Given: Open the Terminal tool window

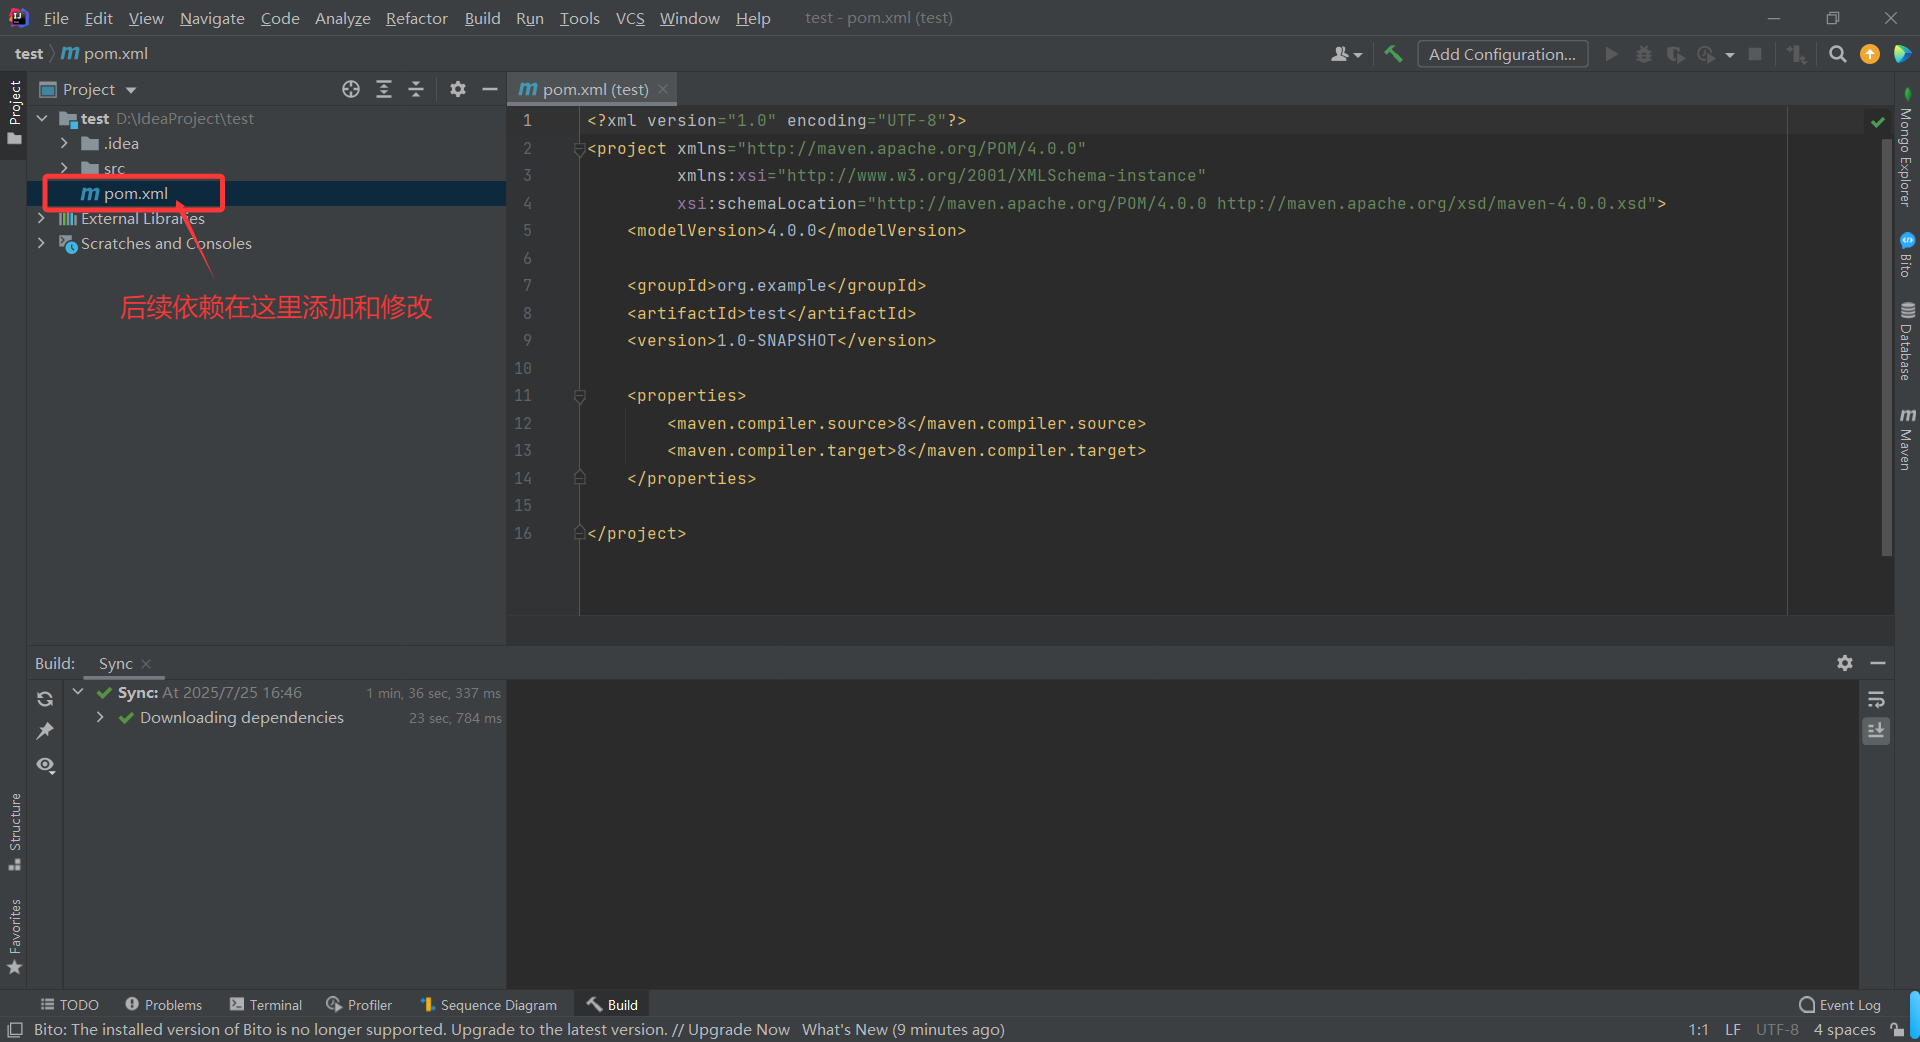Looking at the screenshot, I should coord(265,1005).
